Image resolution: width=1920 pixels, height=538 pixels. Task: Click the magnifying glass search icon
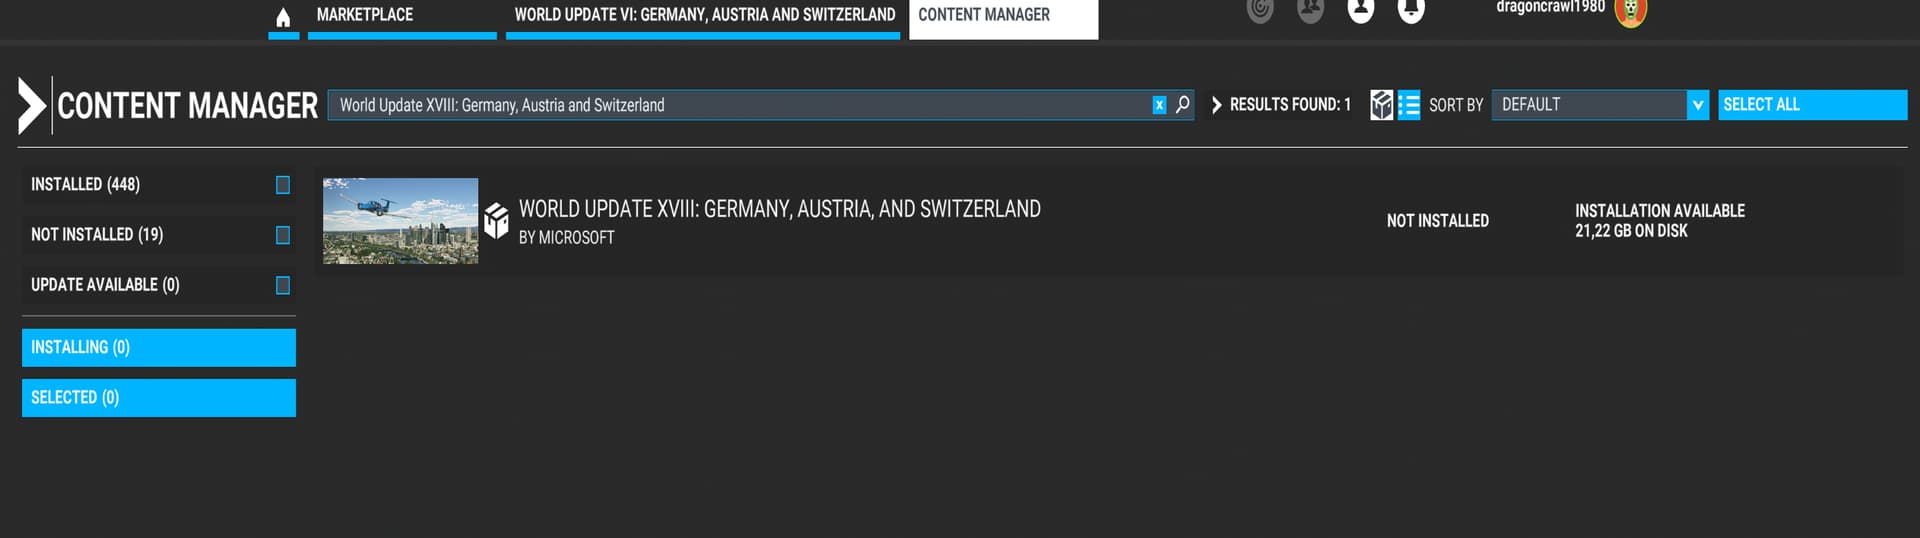[1182, 104]
